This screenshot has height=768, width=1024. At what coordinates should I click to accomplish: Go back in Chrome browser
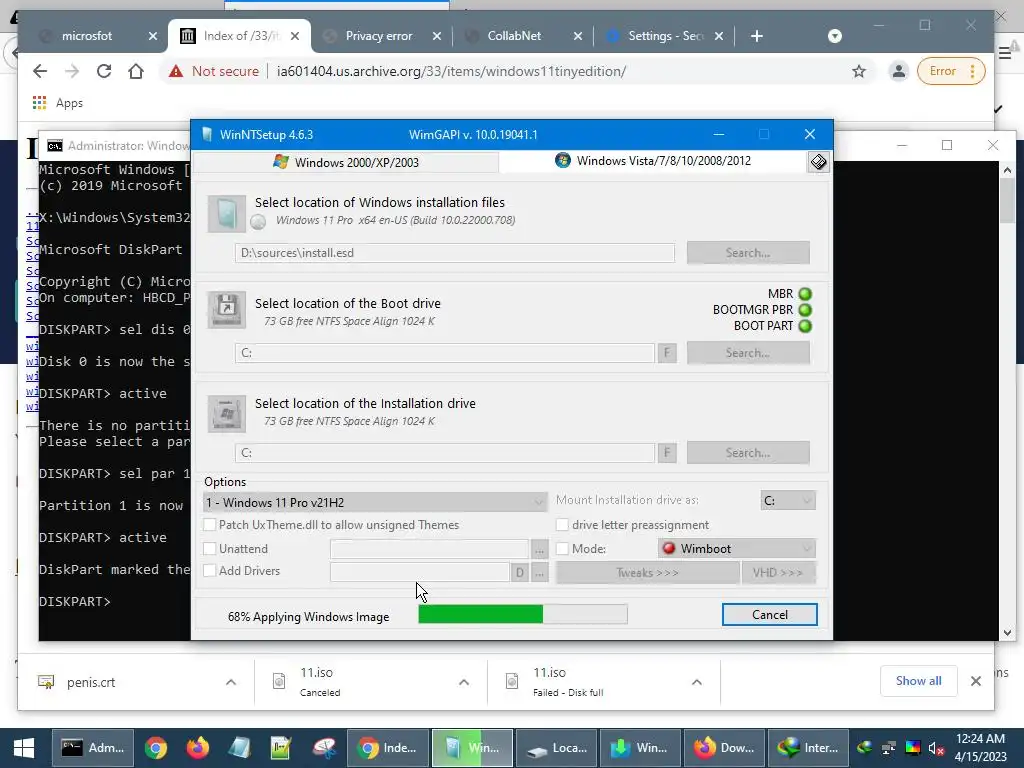(x=40, y=71)
